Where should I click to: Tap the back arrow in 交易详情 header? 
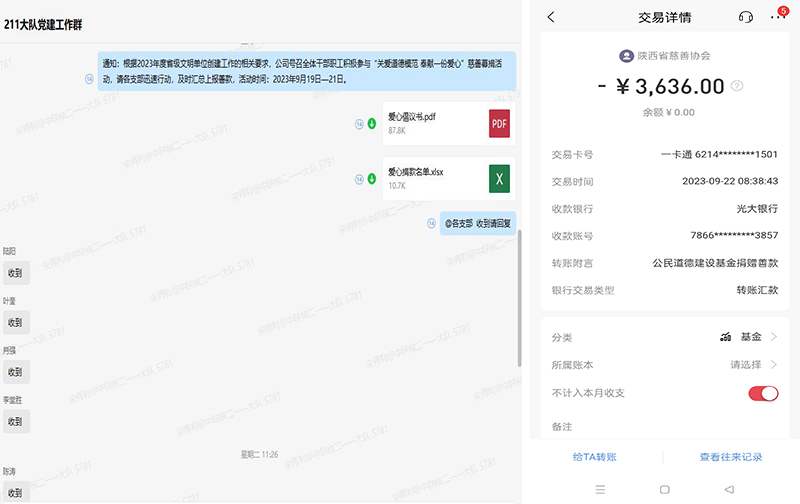[x=551, y=17]
